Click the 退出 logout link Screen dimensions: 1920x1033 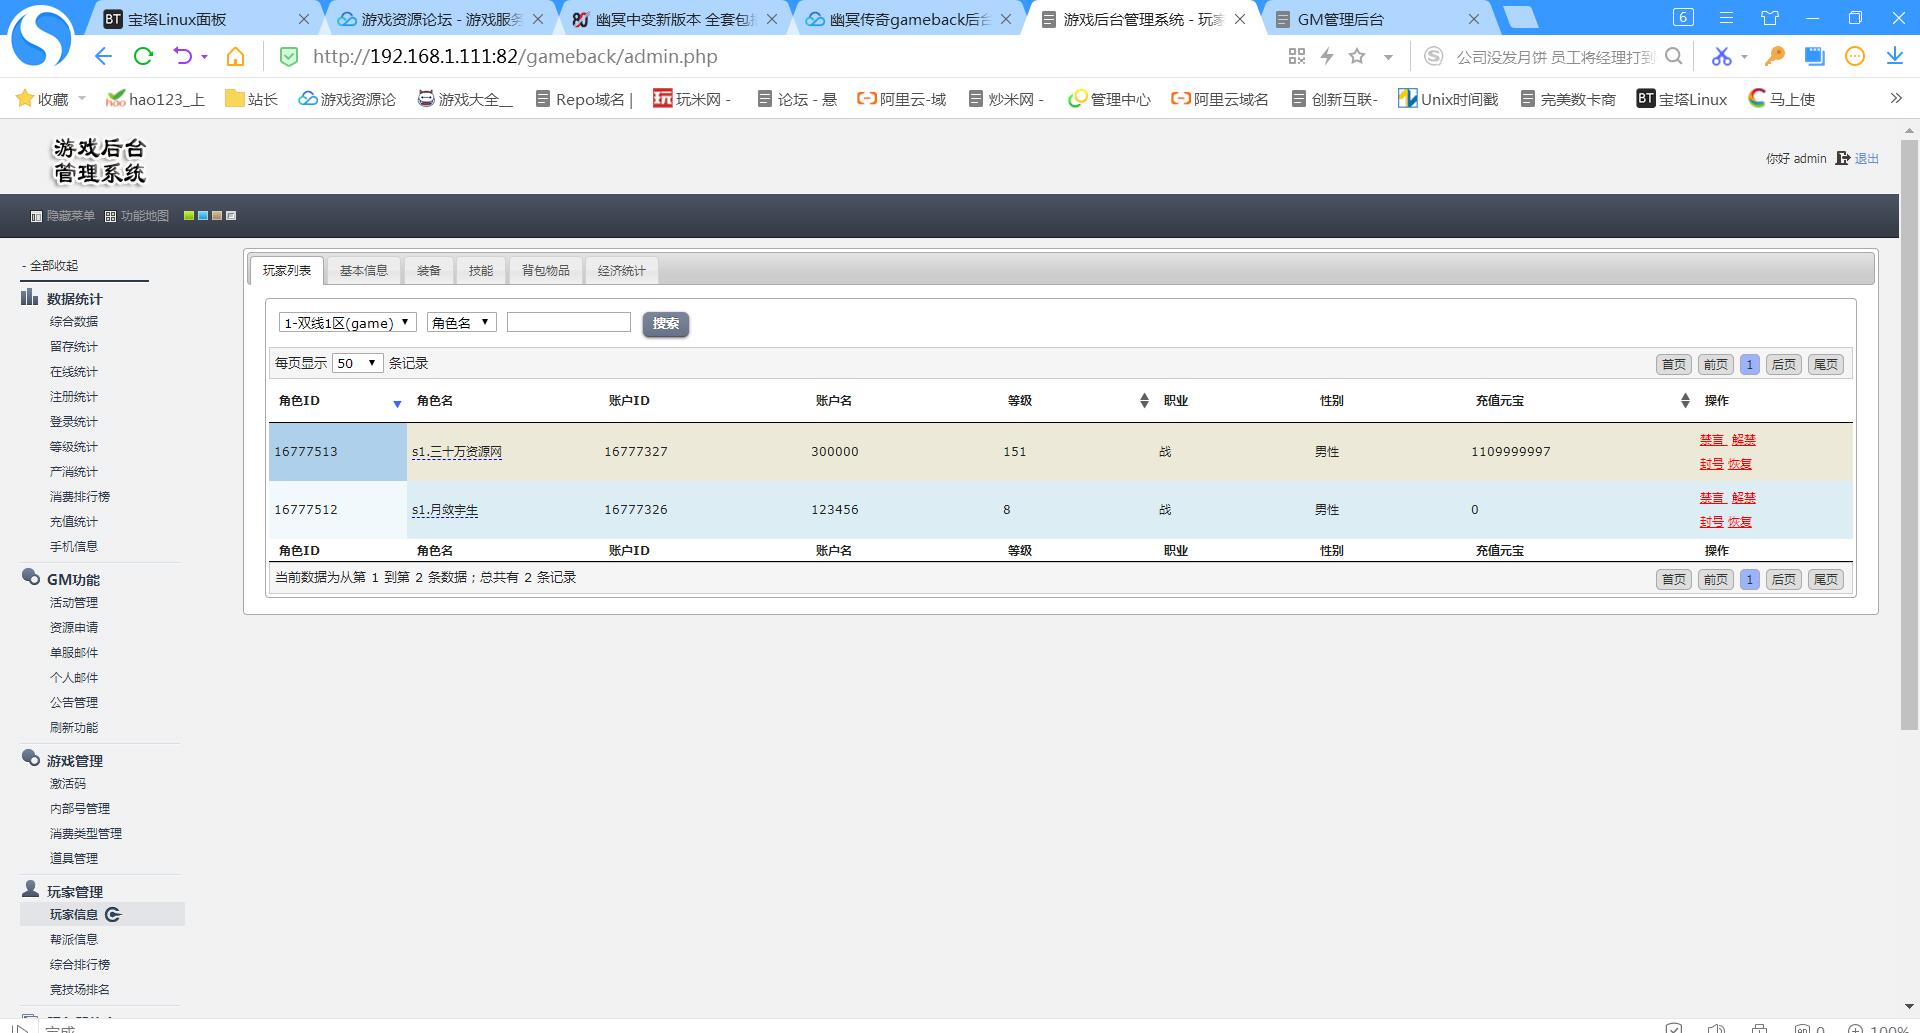[x=1866, y=159]
